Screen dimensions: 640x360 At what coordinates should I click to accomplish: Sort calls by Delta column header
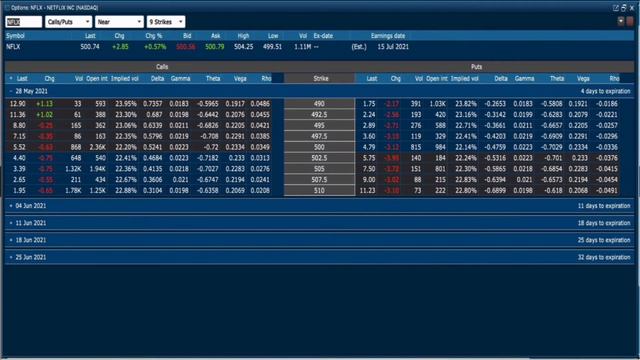157,78
